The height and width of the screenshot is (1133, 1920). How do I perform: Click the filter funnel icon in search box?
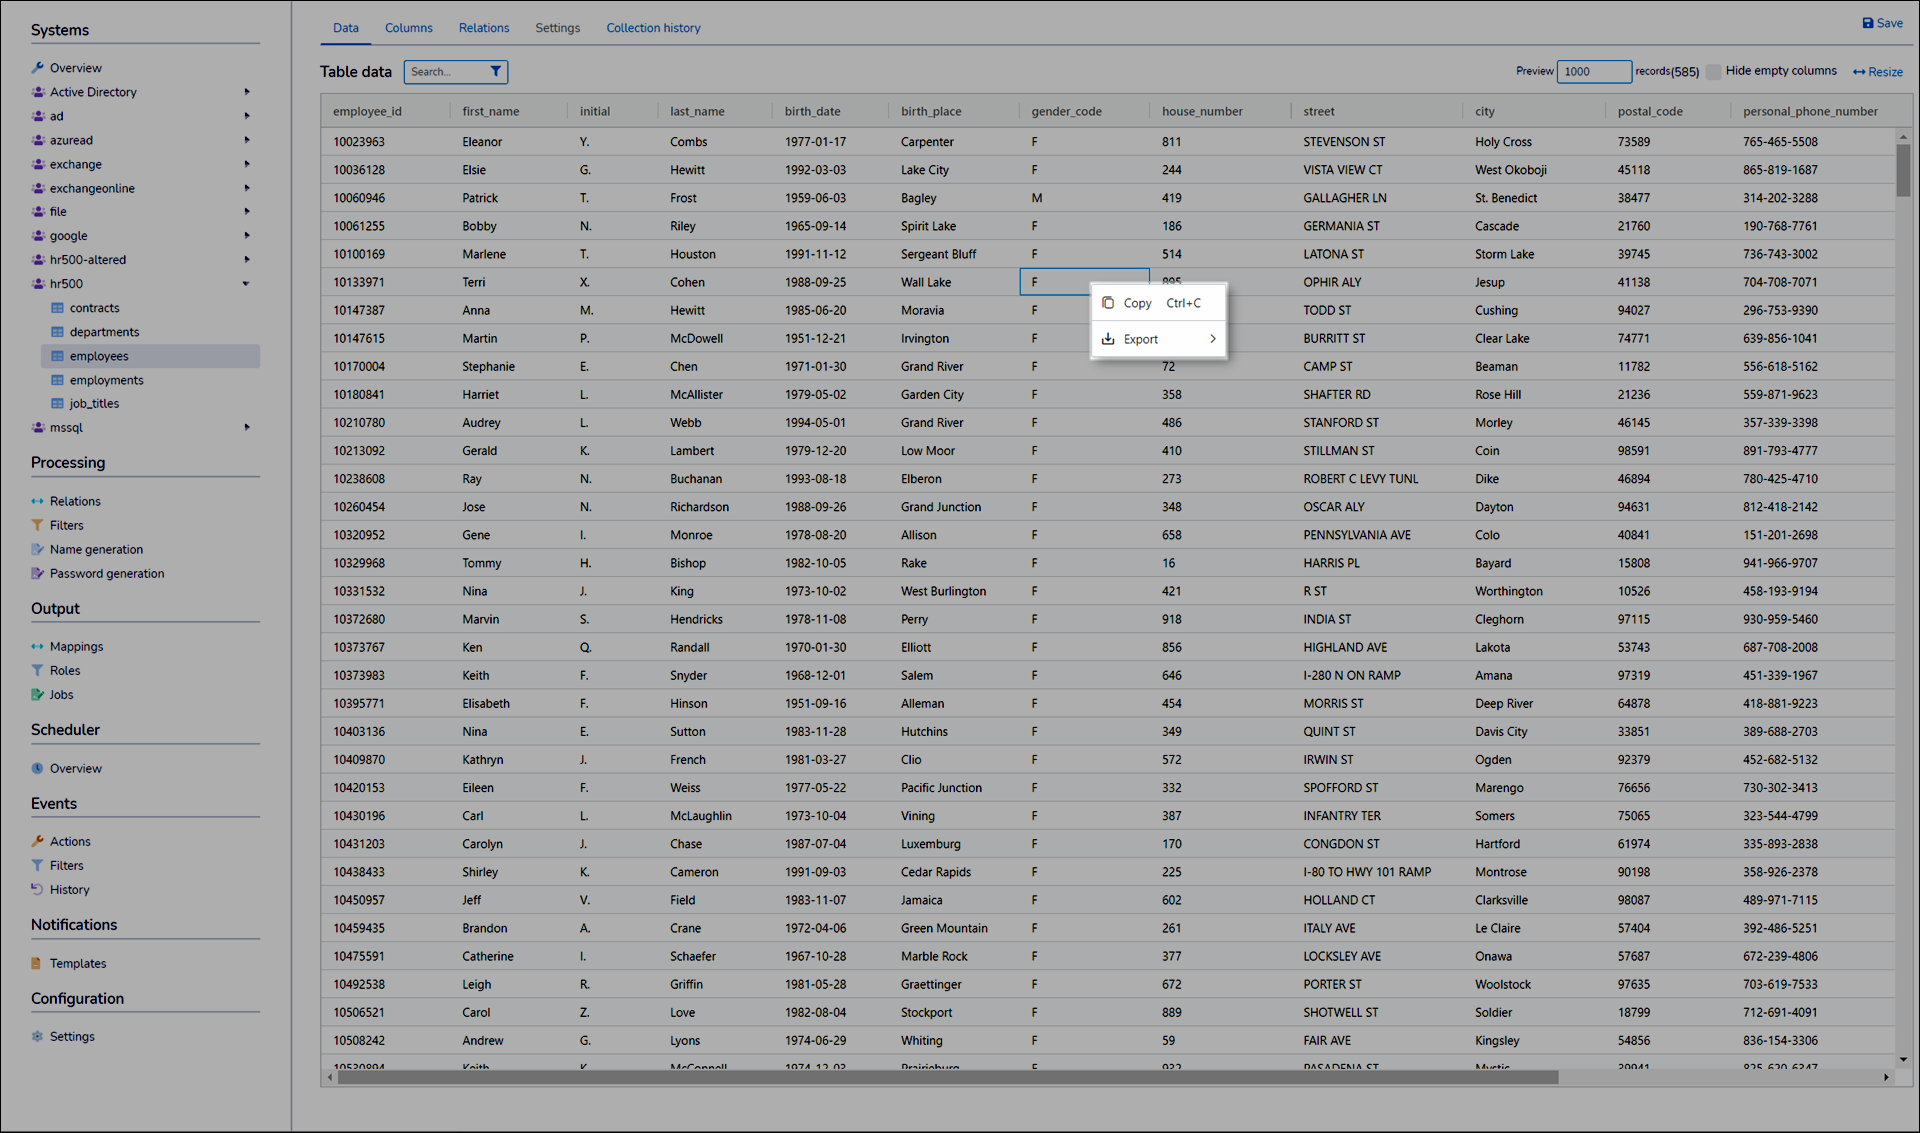pos(495,71)
